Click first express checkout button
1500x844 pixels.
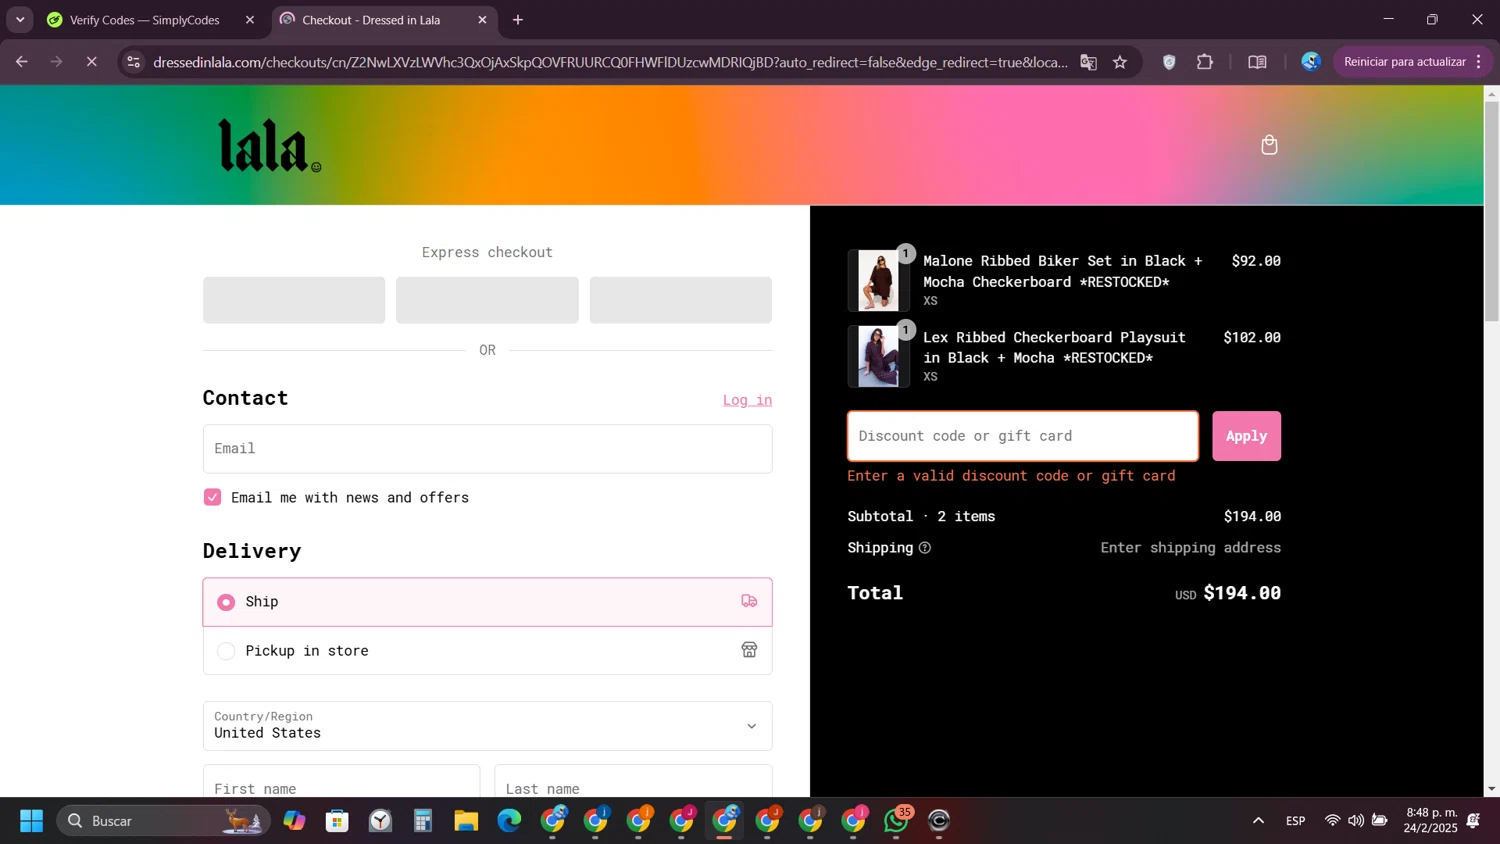coord(294,300)
